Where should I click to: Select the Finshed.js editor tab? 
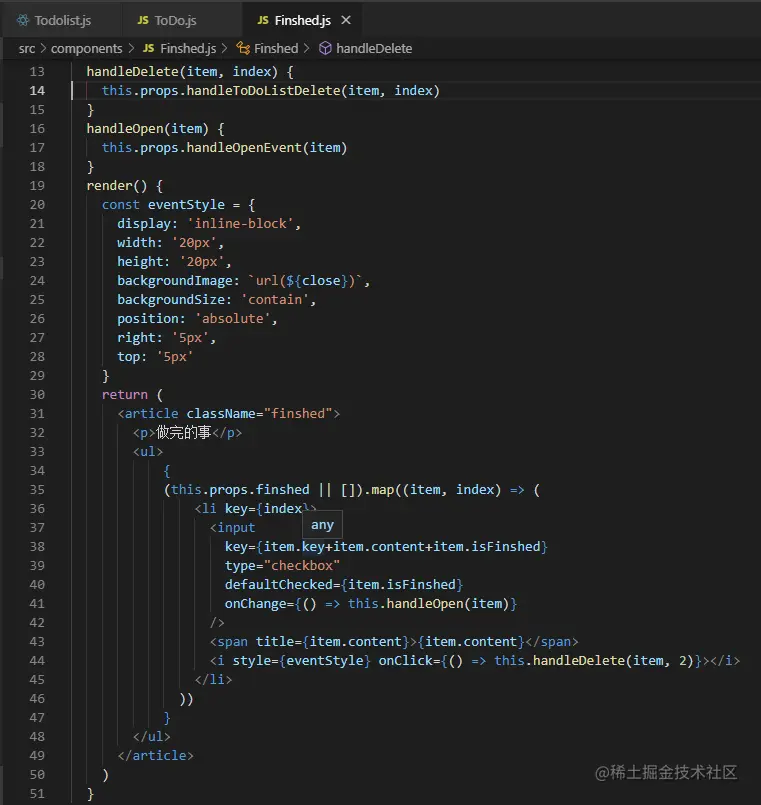point(302,21)
